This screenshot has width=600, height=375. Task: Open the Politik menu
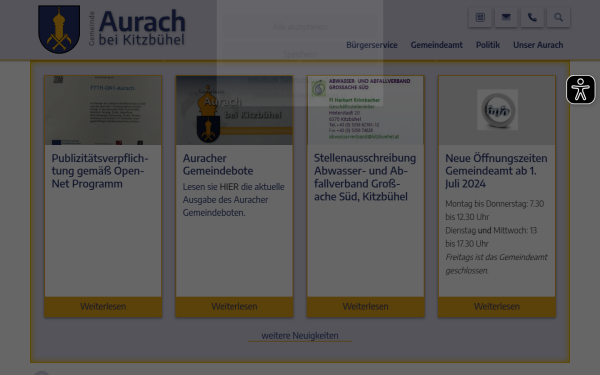coord(488,45)
